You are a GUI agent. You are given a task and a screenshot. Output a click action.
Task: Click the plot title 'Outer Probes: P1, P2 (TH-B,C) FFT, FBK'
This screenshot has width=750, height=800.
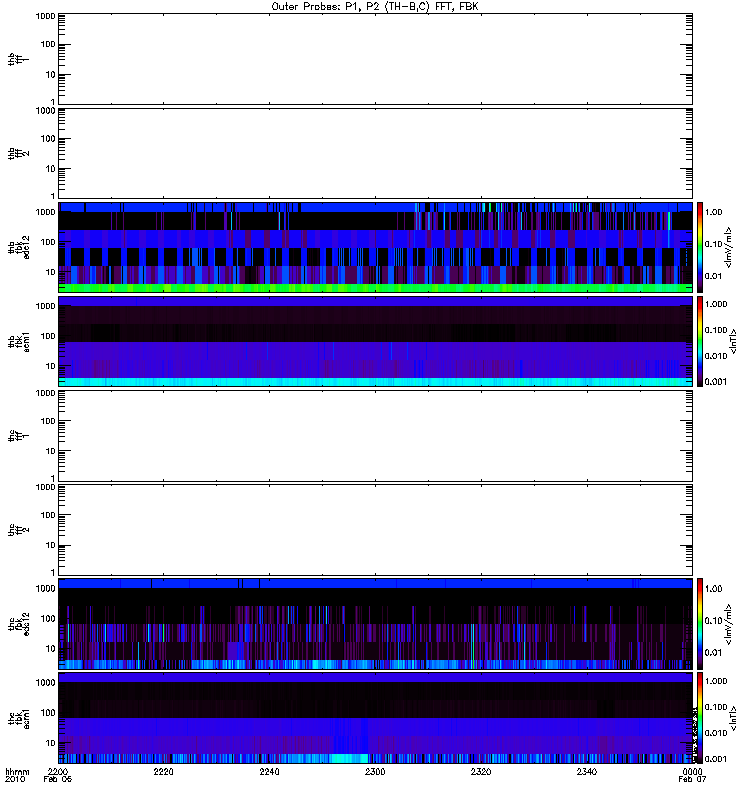(375, 7)
